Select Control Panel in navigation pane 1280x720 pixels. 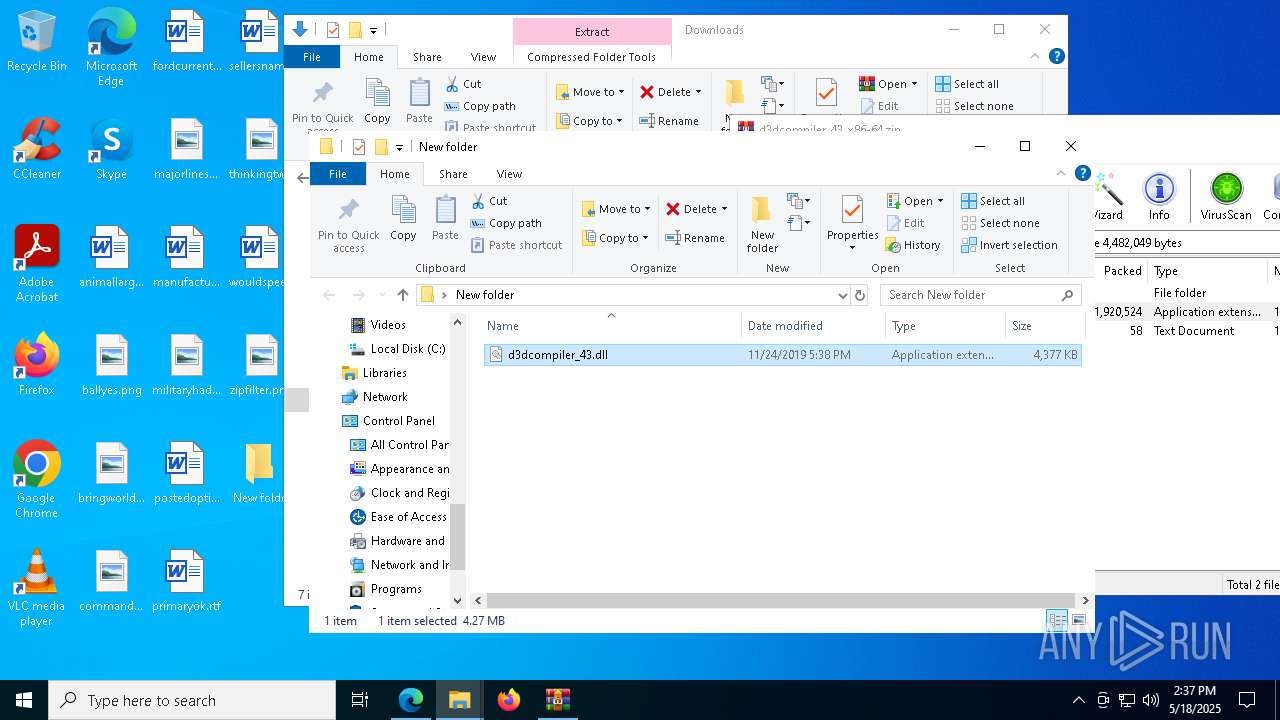(389, 421)
